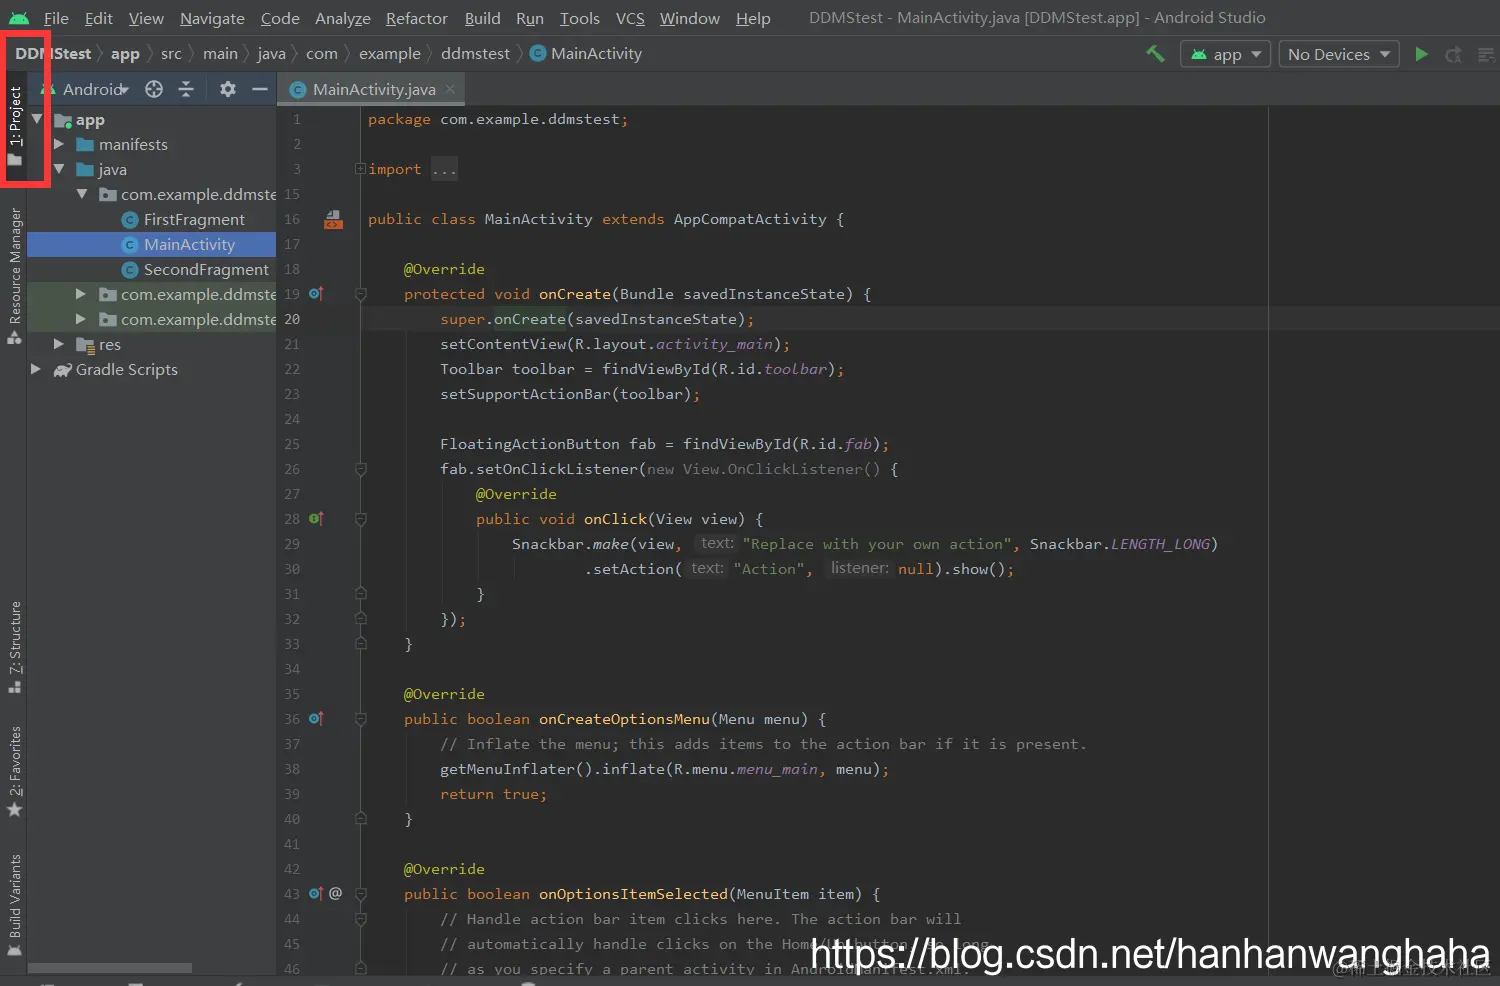
Task: Expand the res folder
Action: [x=59, y=344]
